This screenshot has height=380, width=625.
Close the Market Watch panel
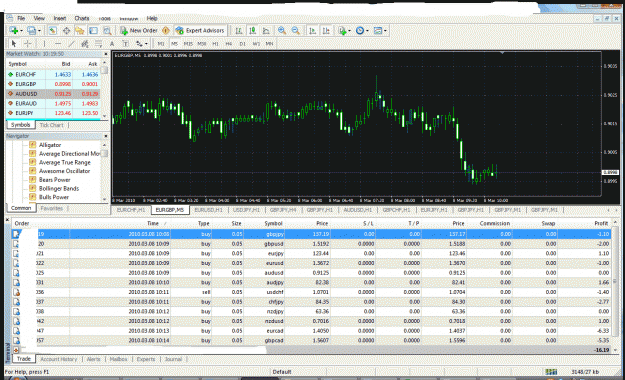tap(106, 54)
